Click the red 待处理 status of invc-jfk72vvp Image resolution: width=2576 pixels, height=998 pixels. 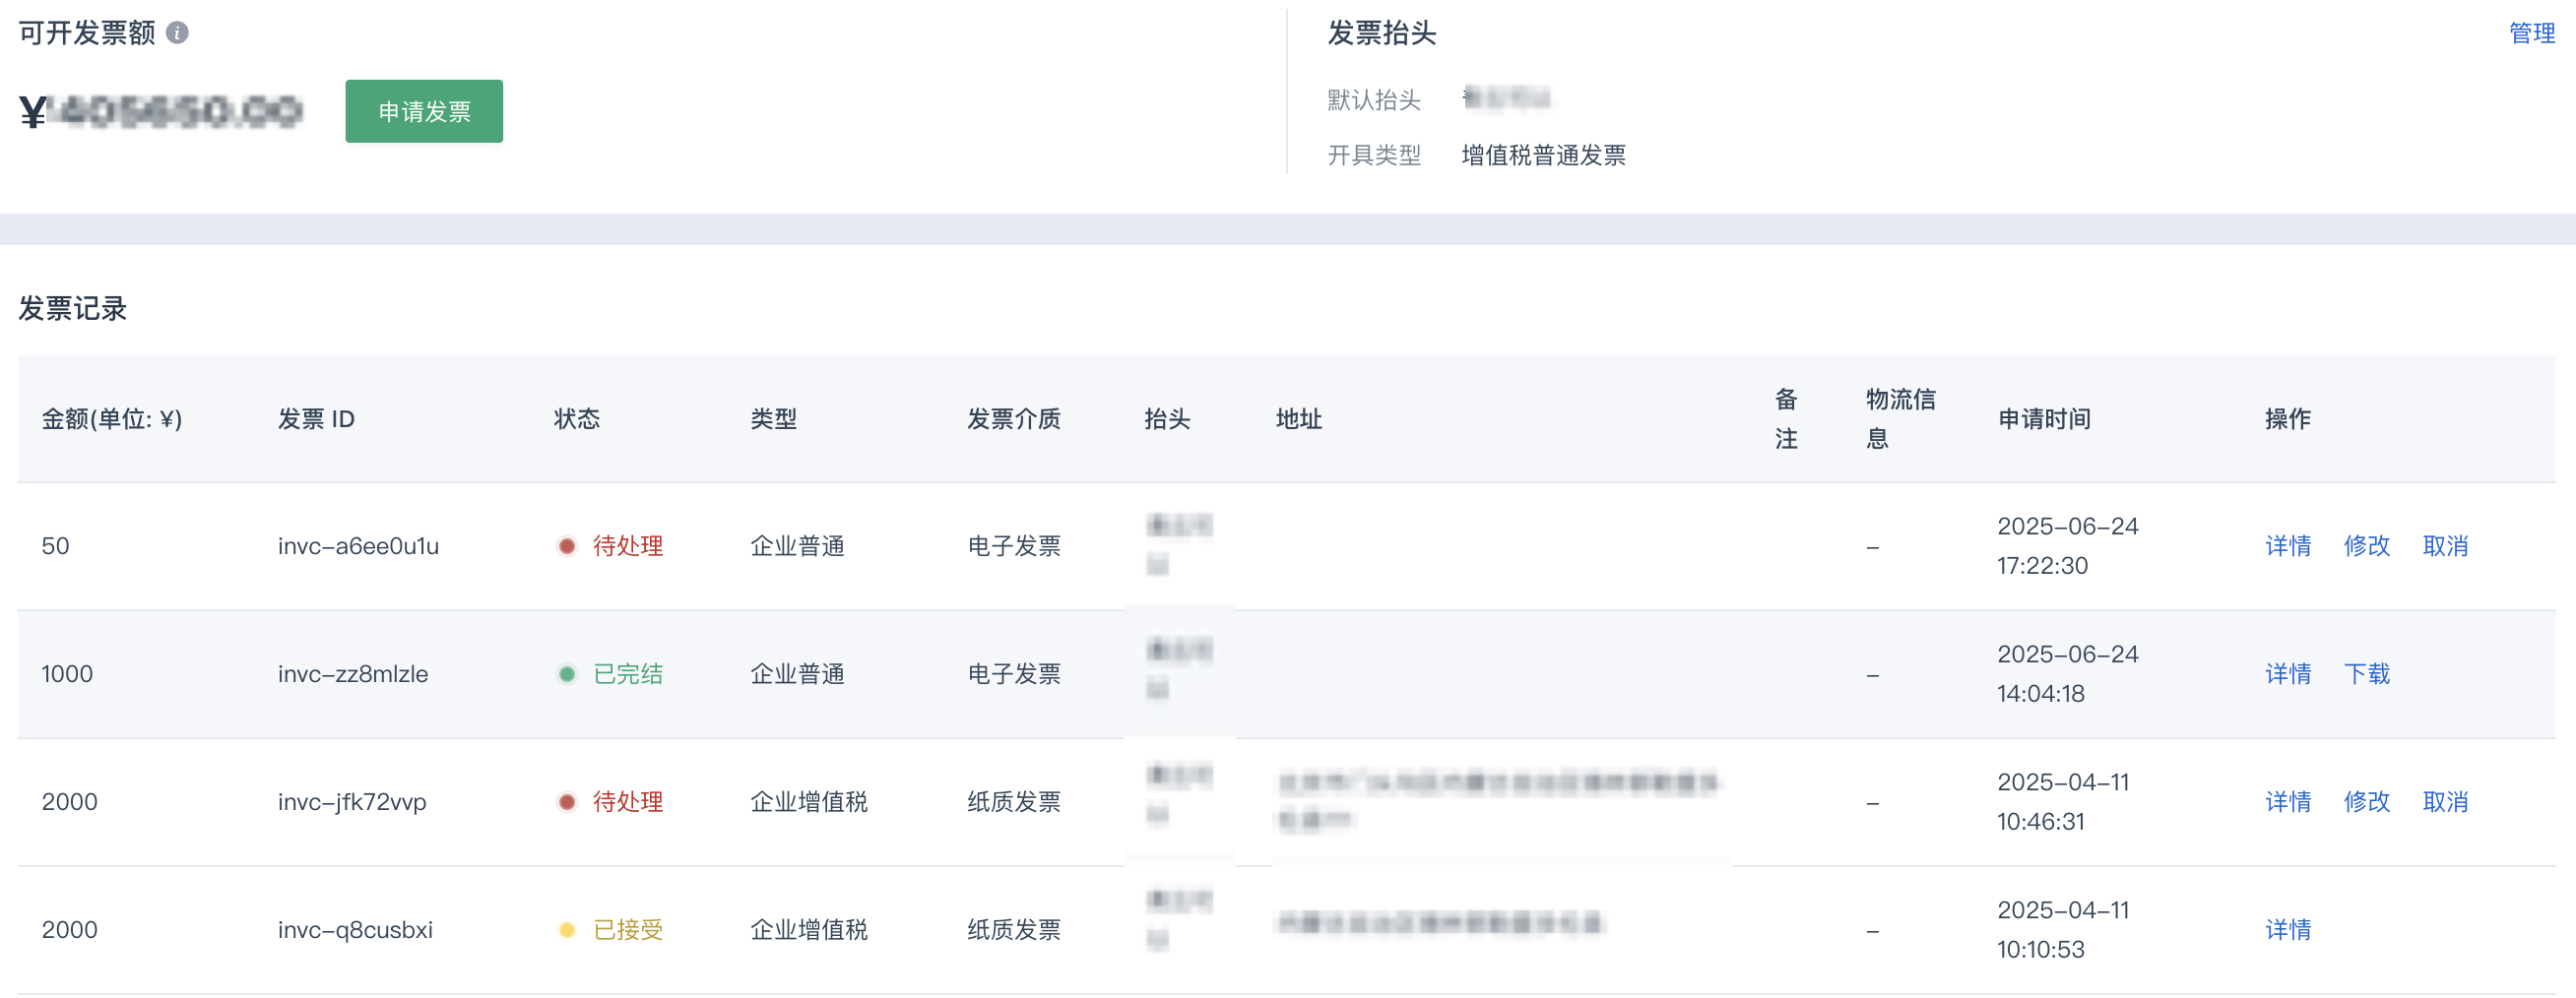627,802
